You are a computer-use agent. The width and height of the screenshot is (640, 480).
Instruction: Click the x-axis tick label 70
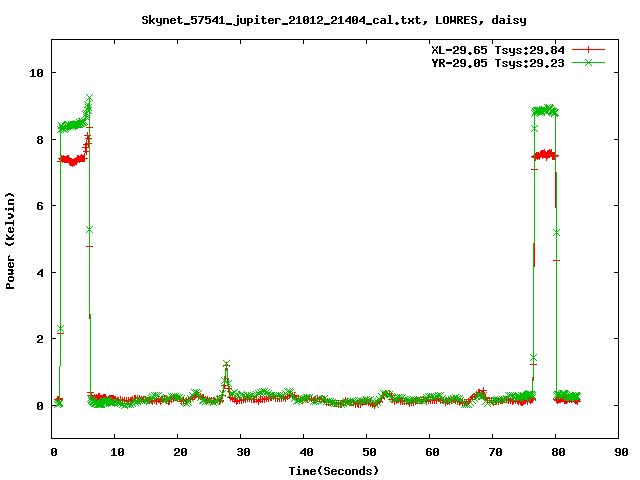pyautogui.click(x=495, y=452)
